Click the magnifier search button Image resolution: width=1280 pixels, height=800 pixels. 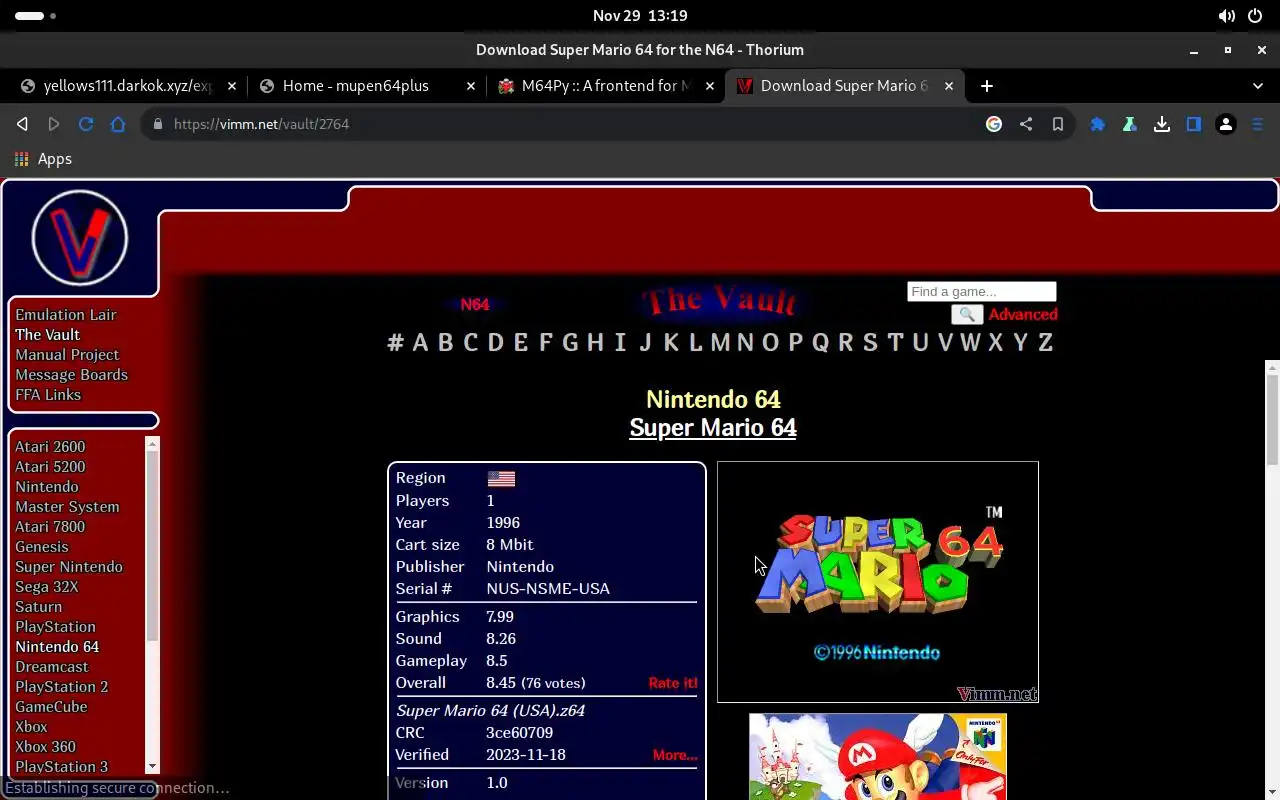tap(967, 314)
